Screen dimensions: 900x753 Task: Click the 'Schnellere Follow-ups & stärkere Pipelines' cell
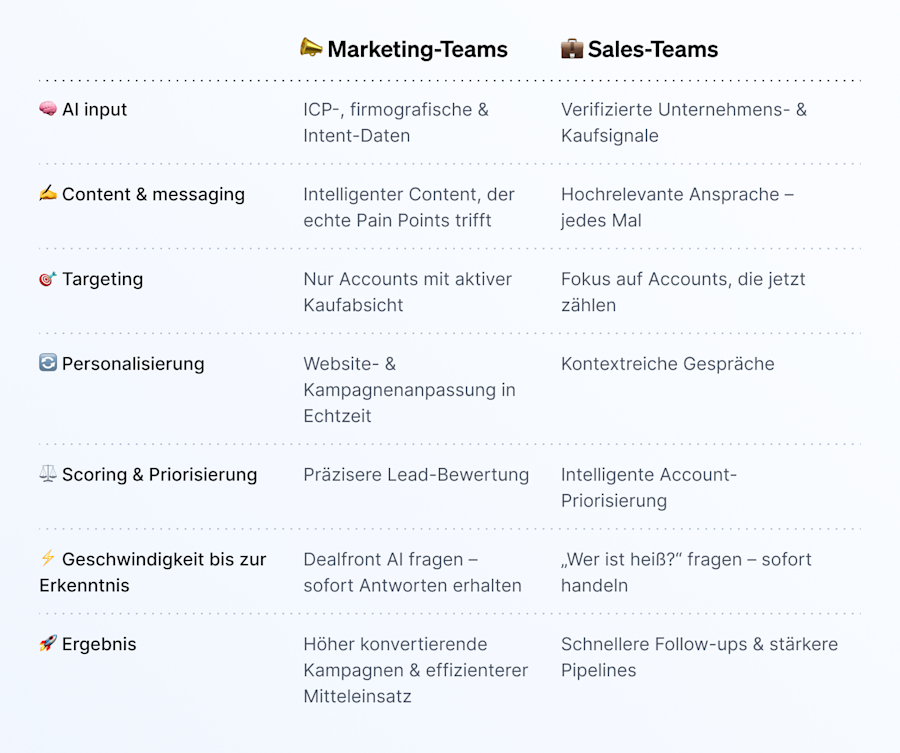click(x=699, y=657)
